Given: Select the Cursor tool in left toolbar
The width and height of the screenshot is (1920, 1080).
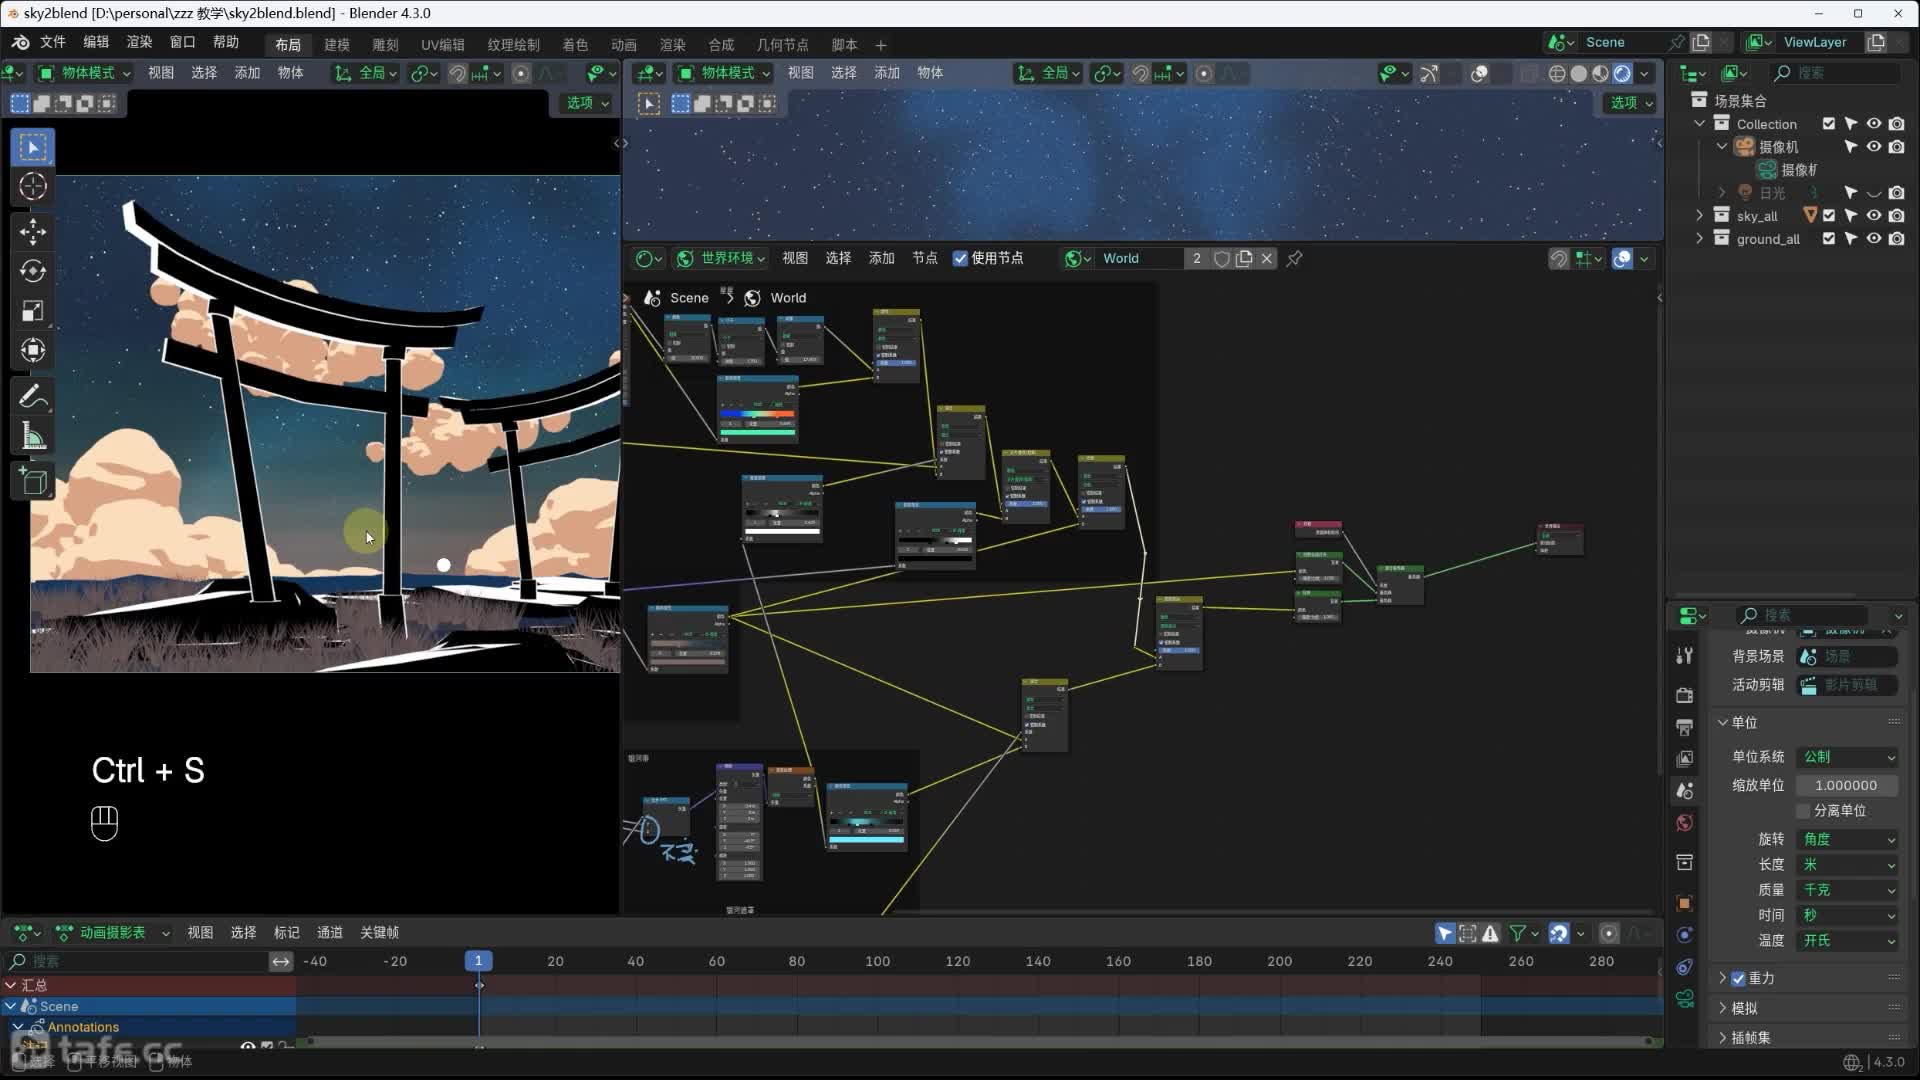Looking at the screenshot, I should coord(33,187).
